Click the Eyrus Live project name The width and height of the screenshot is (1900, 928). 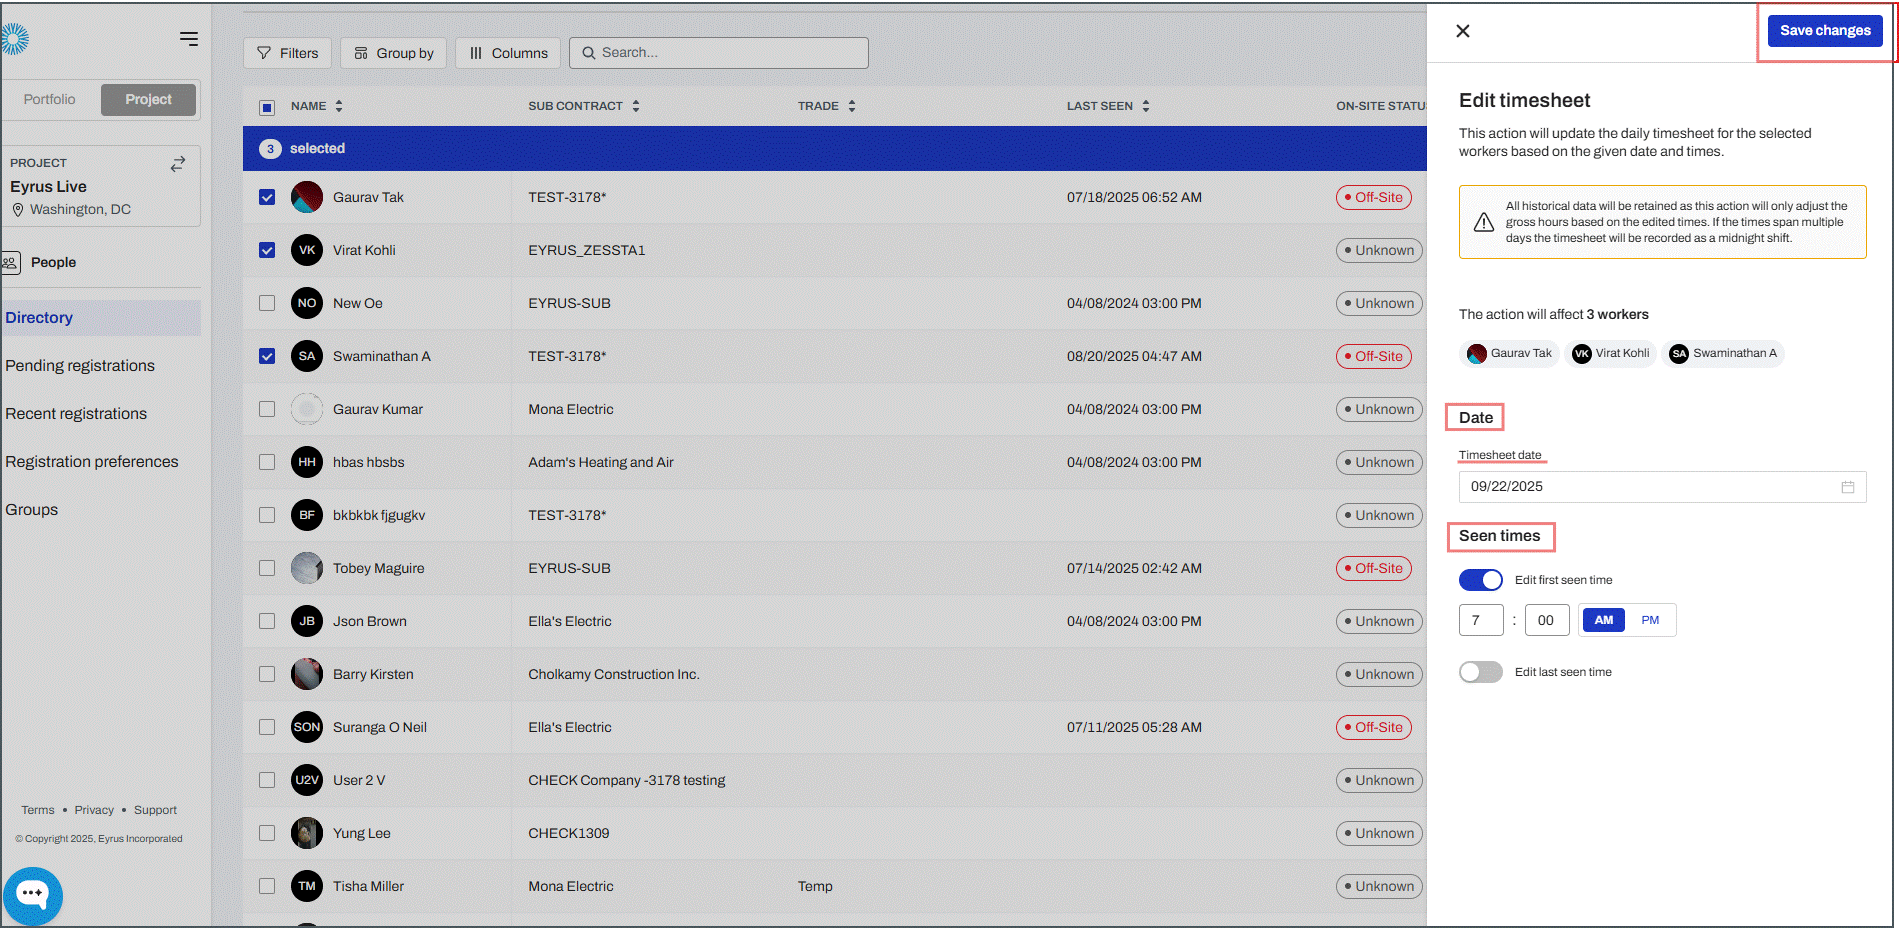[x=48, y=187]
